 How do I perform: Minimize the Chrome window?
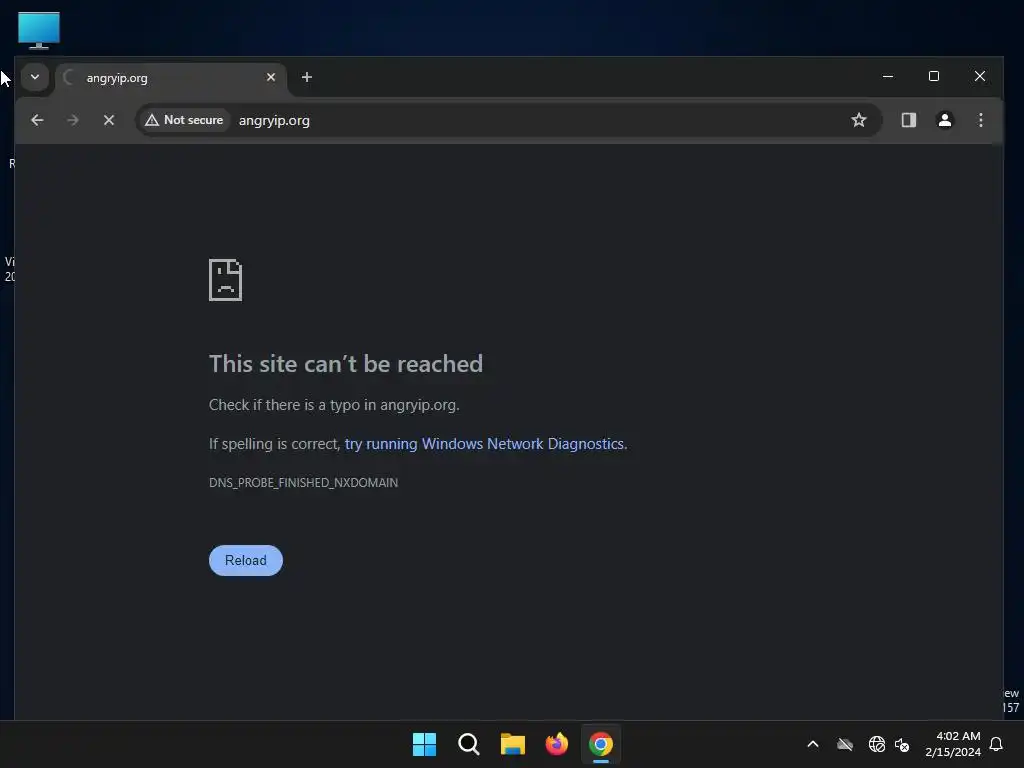888,76
